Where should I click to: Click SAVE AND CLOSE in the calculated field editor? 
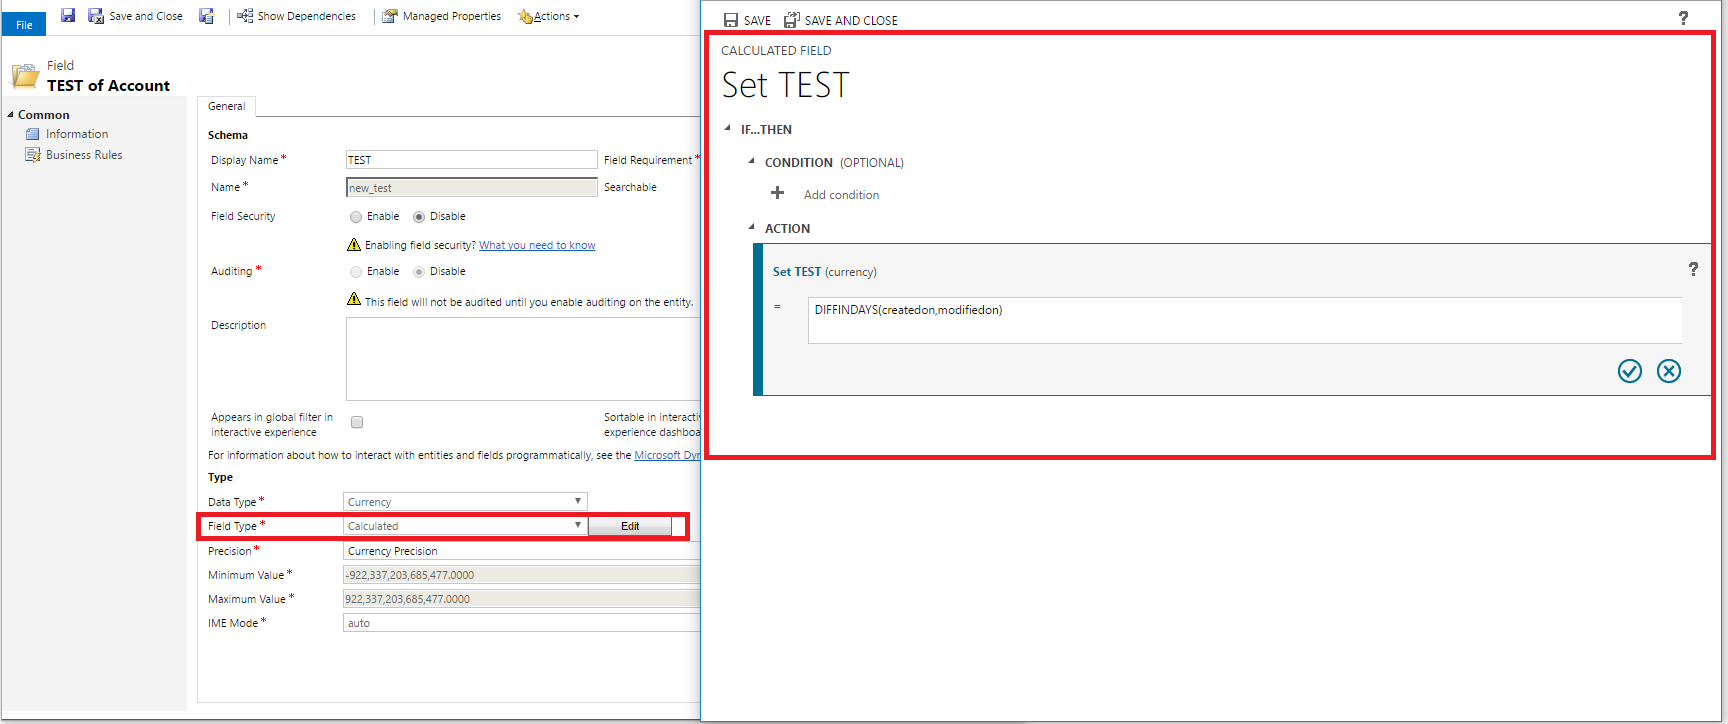[841, 20]
